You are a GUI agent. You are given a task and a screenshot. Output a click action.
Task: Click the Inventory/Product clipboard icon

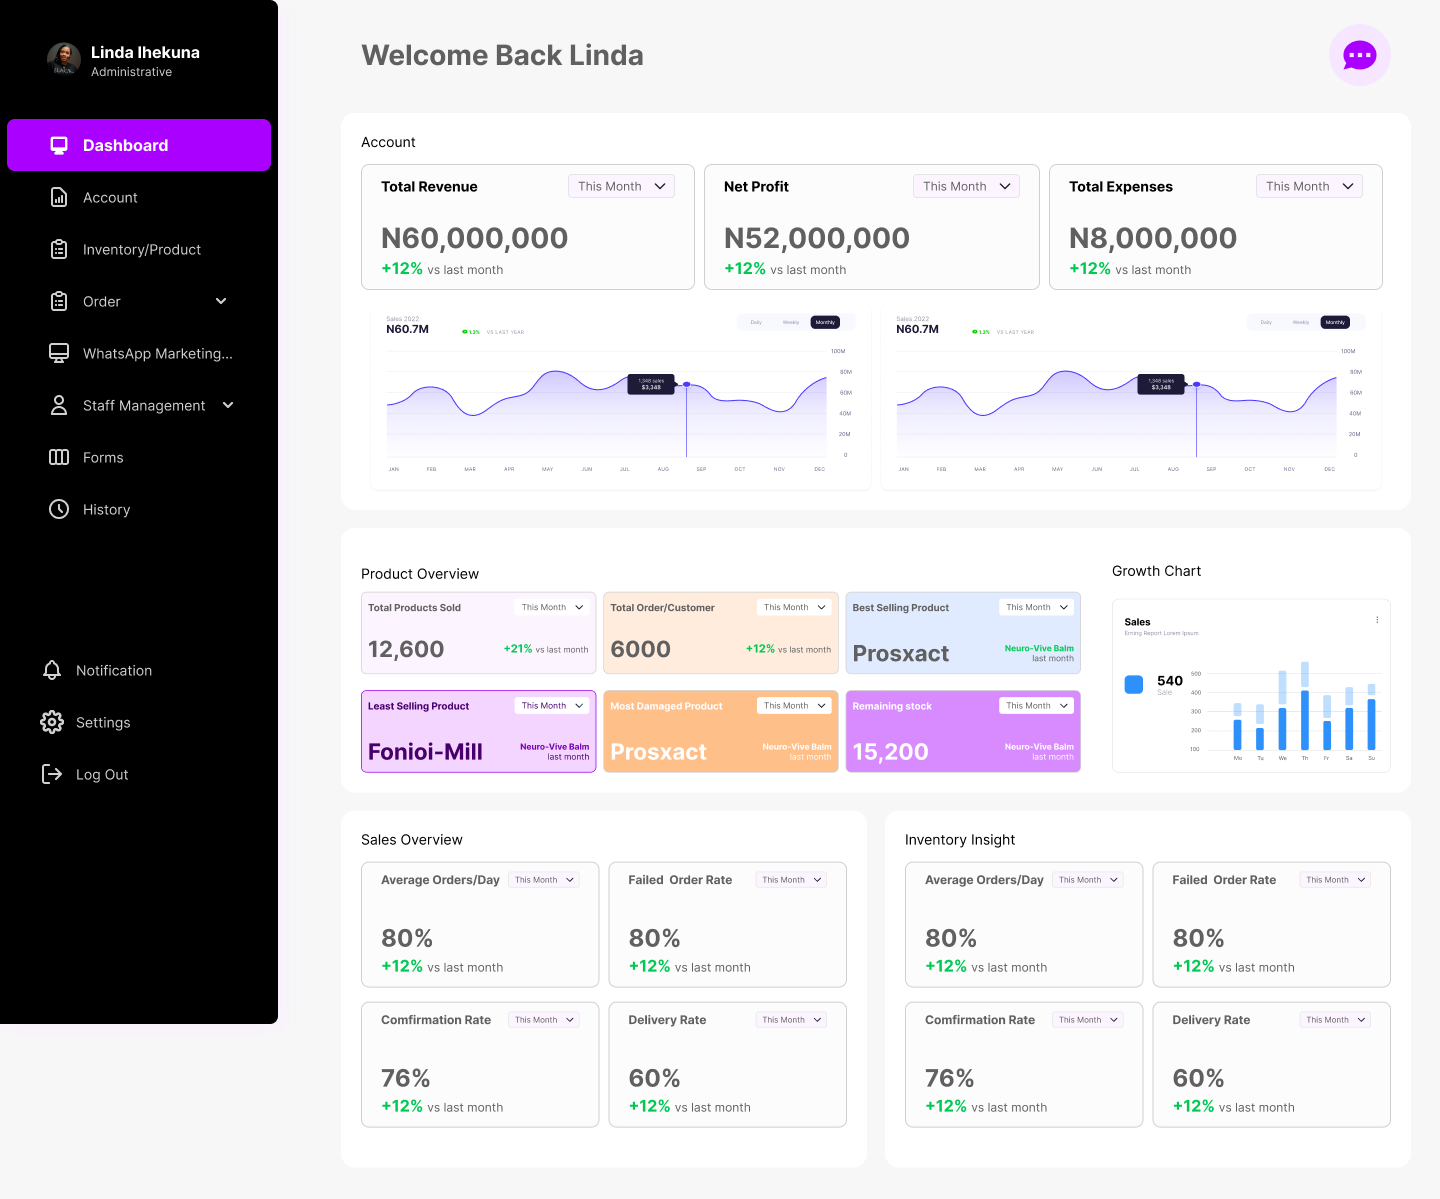click(x=59, y=249)
